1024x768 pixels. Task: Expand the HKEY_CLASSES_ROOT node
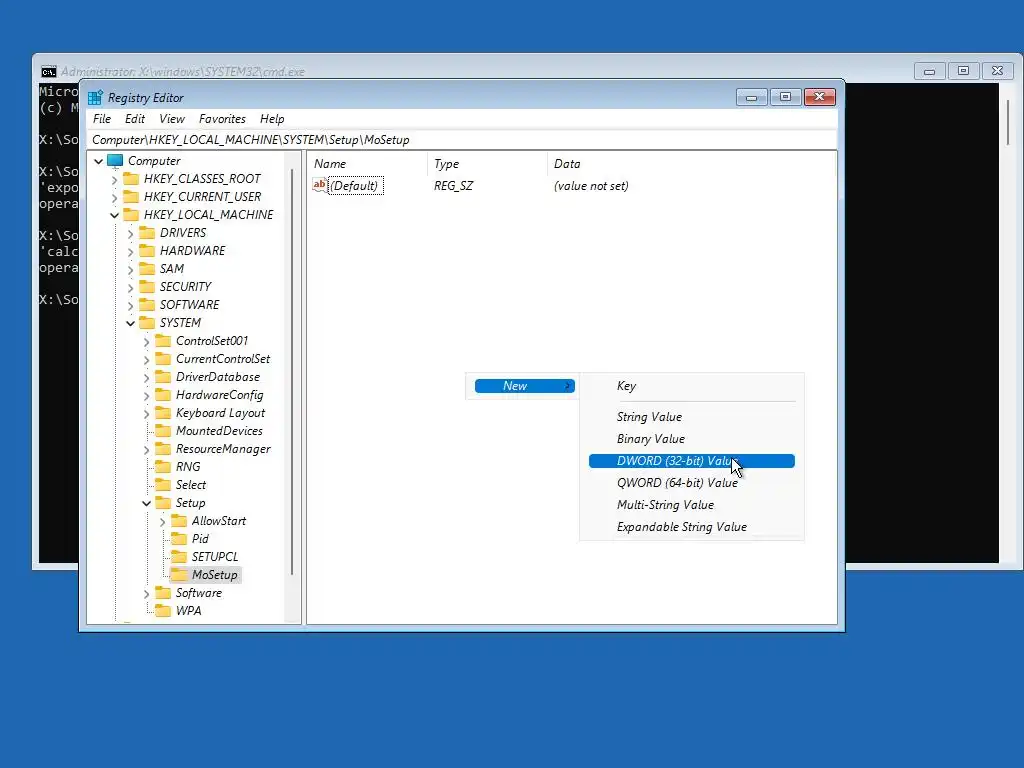point(115,180)
